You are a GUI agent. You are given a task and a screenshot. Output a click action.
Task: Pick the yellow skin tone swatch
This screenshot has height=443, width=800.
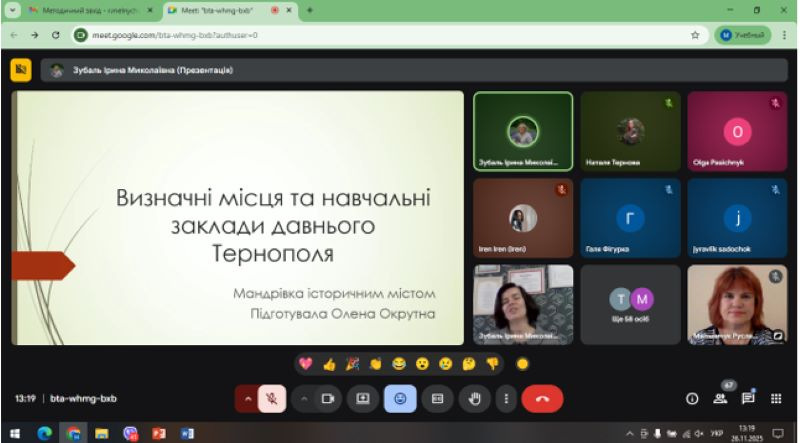click(521, 363)
